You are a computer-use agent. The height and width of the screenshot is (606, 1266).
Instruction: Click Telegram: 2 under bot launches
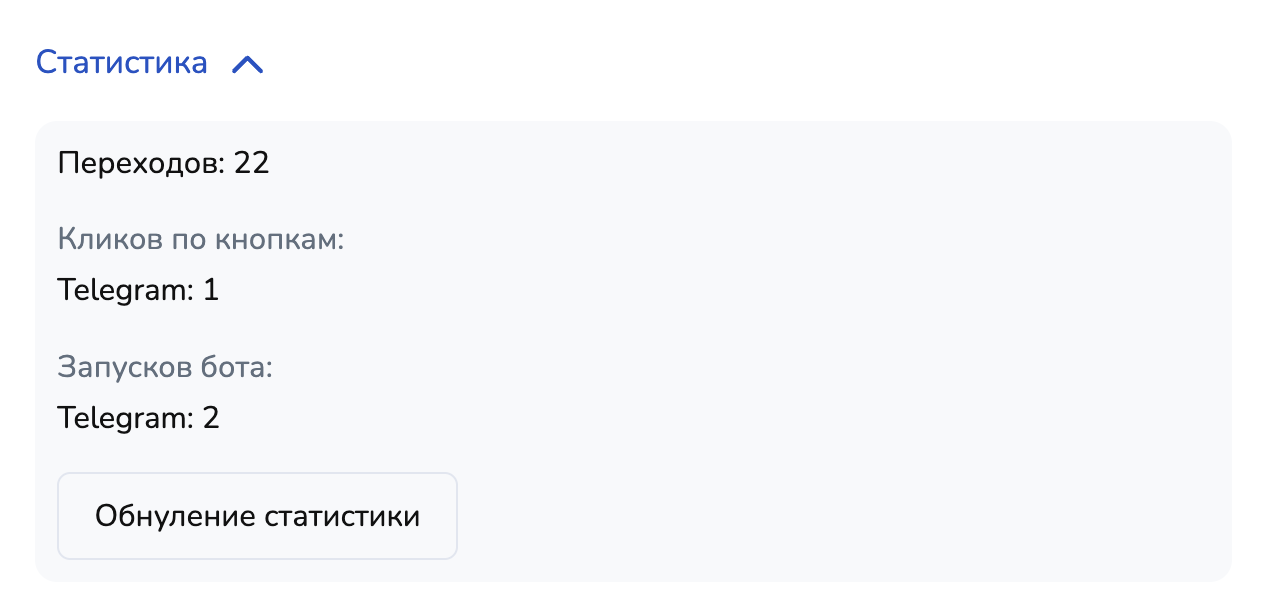(138, 418)
